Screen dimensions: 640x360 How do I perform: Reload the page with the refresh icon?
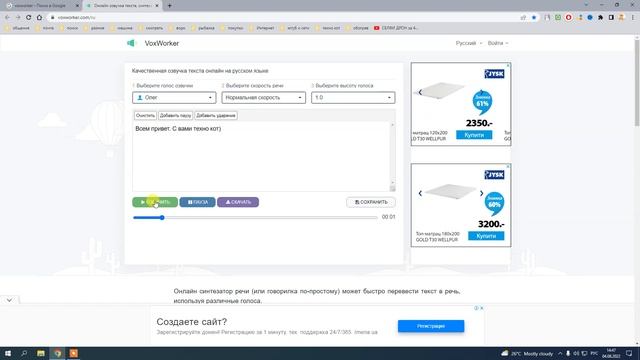click(x=29, y=18)
